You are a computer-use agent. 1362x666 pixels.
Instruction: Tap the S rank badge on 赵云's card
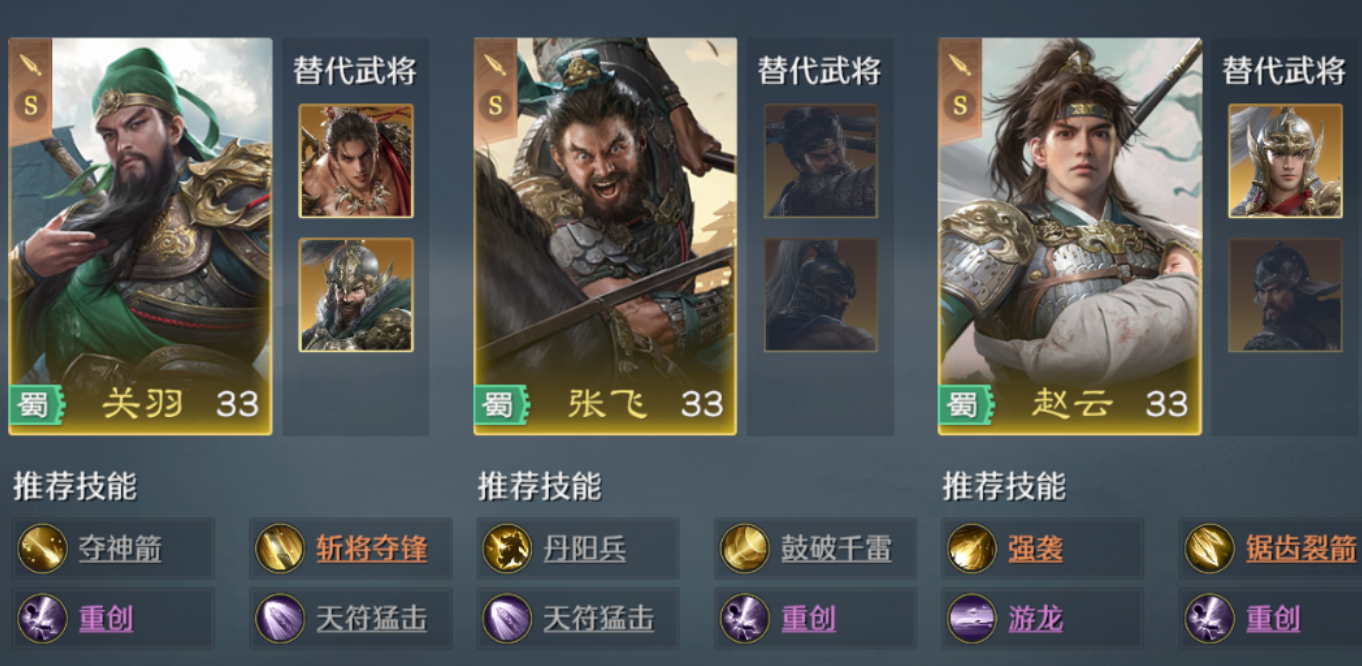[961, 106]
